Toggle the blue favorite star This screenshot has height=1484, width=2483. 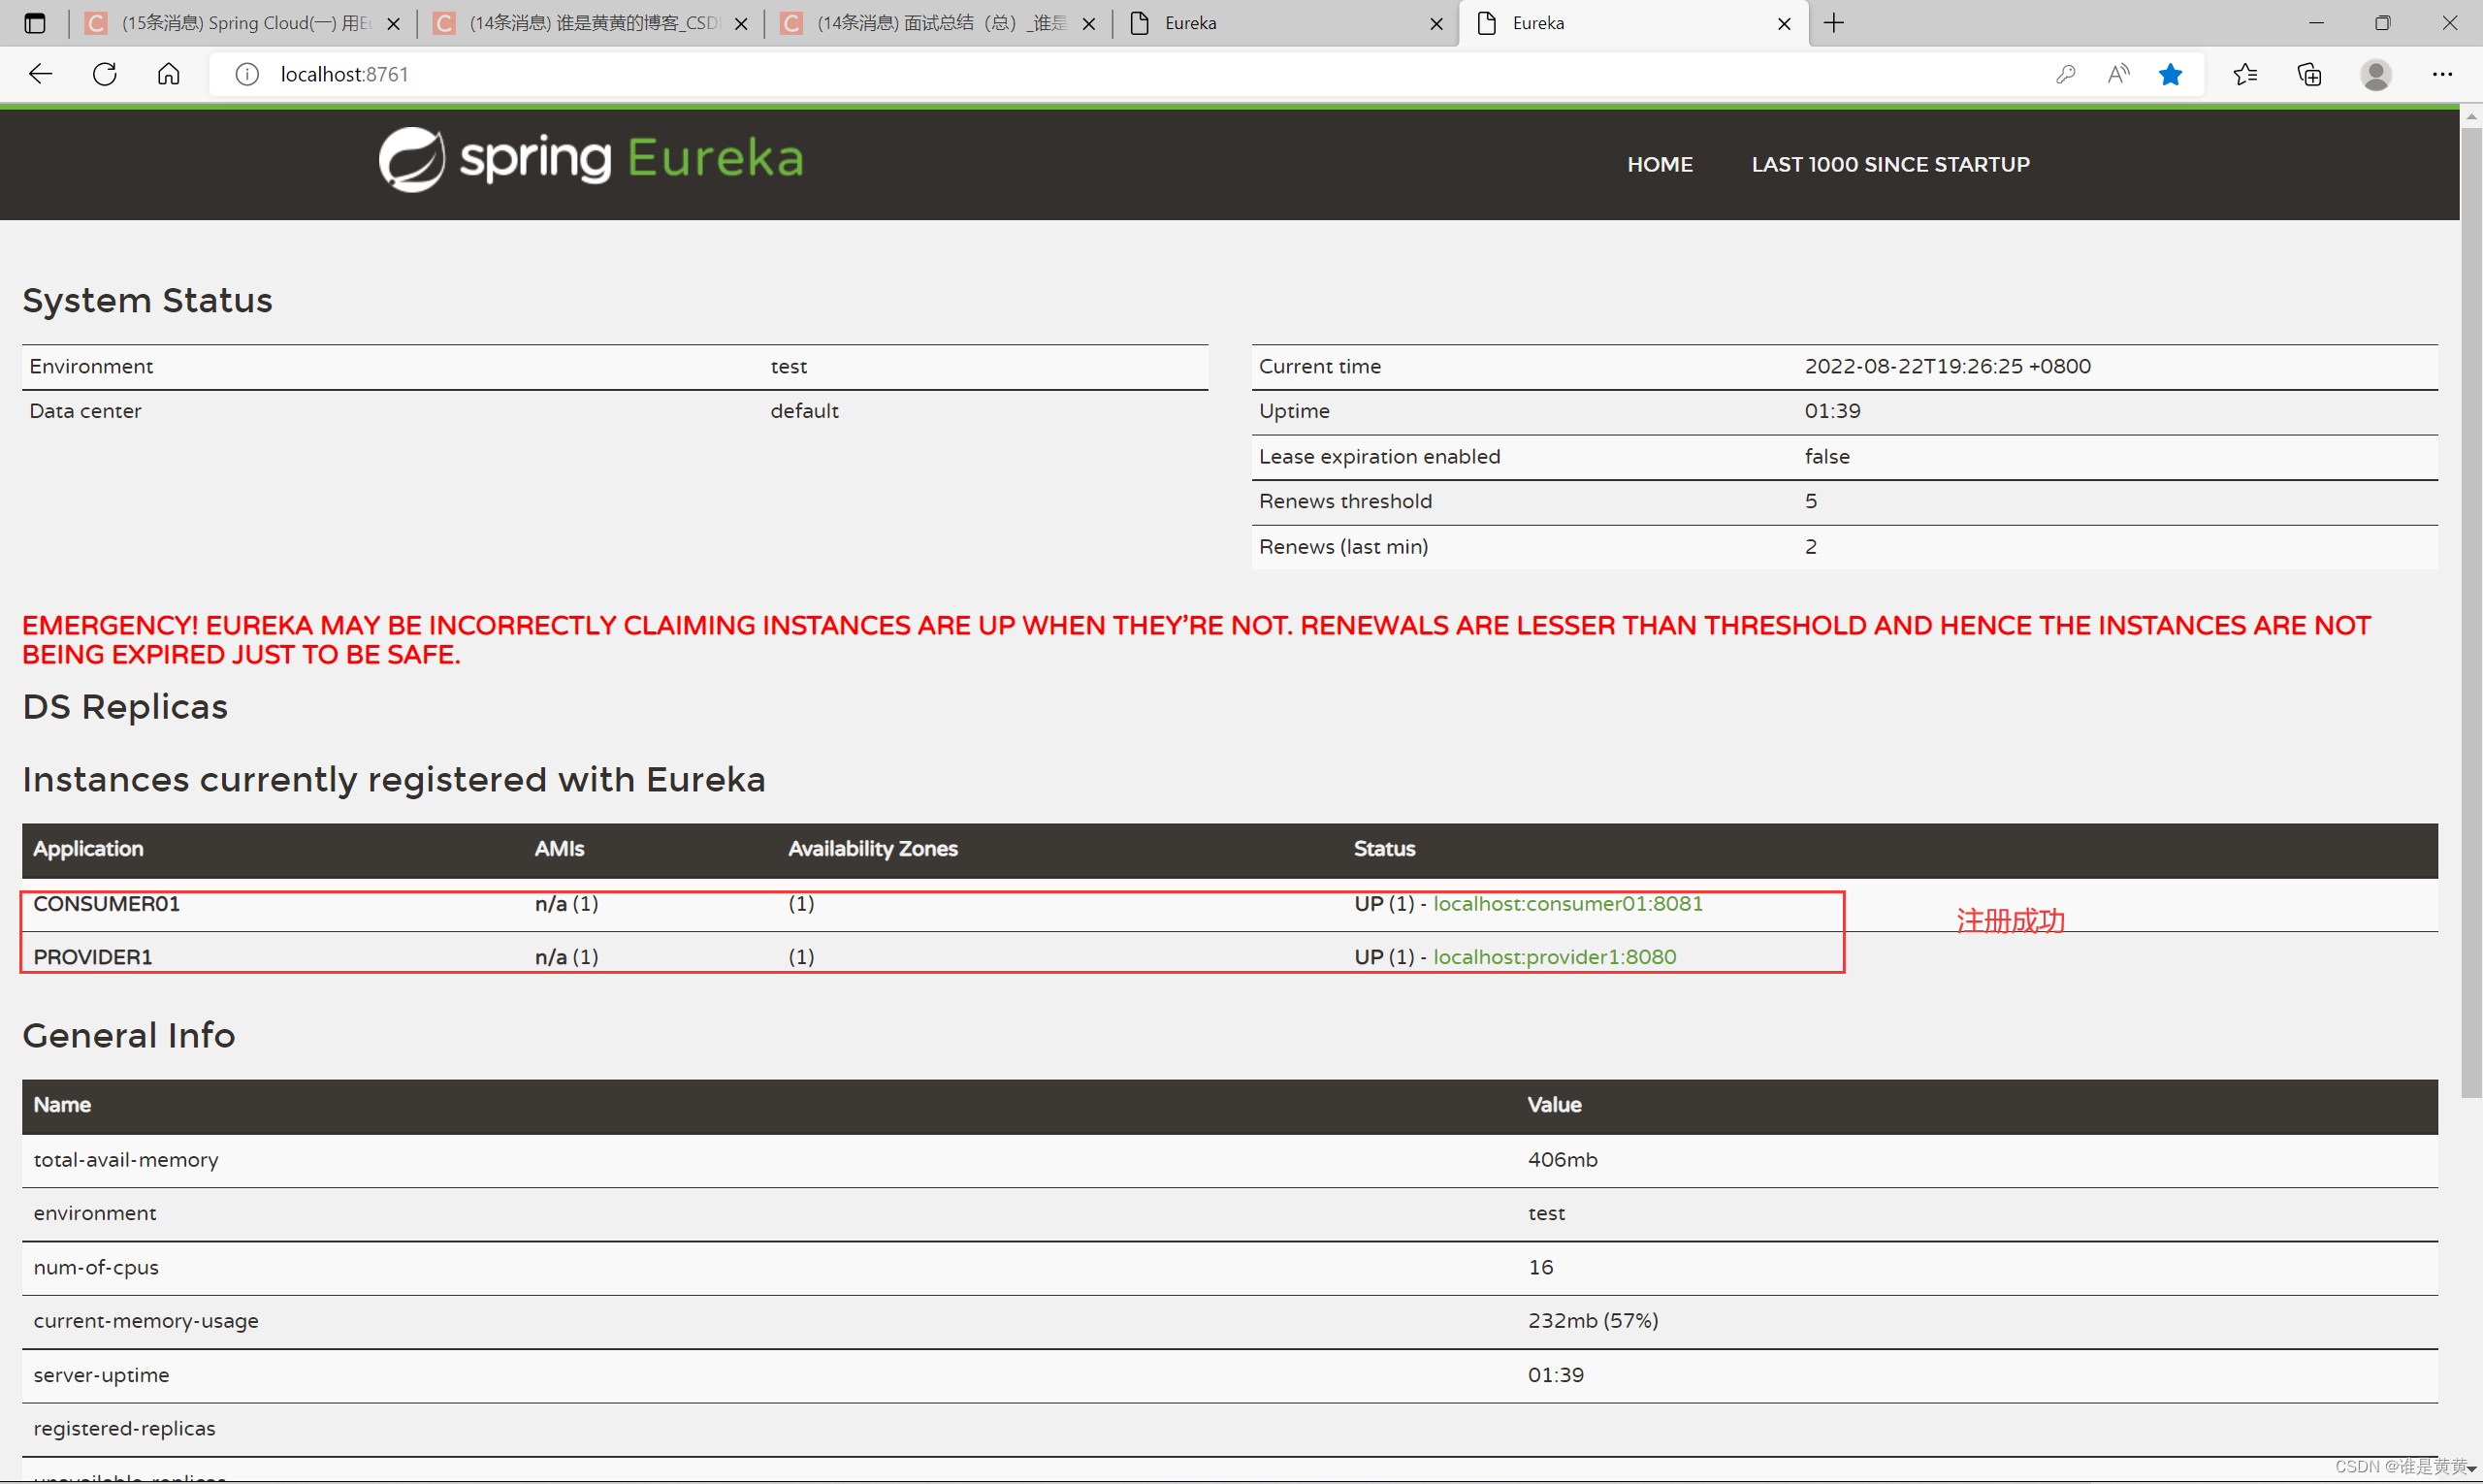(x=2170, y=74)
